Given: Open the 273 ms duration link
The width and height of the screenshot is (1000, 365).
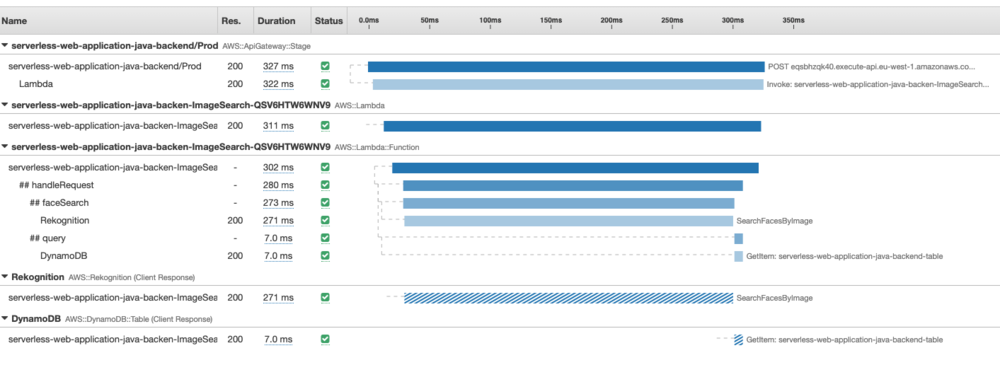Looking at the screenshot, I should [x=278, y=203].
